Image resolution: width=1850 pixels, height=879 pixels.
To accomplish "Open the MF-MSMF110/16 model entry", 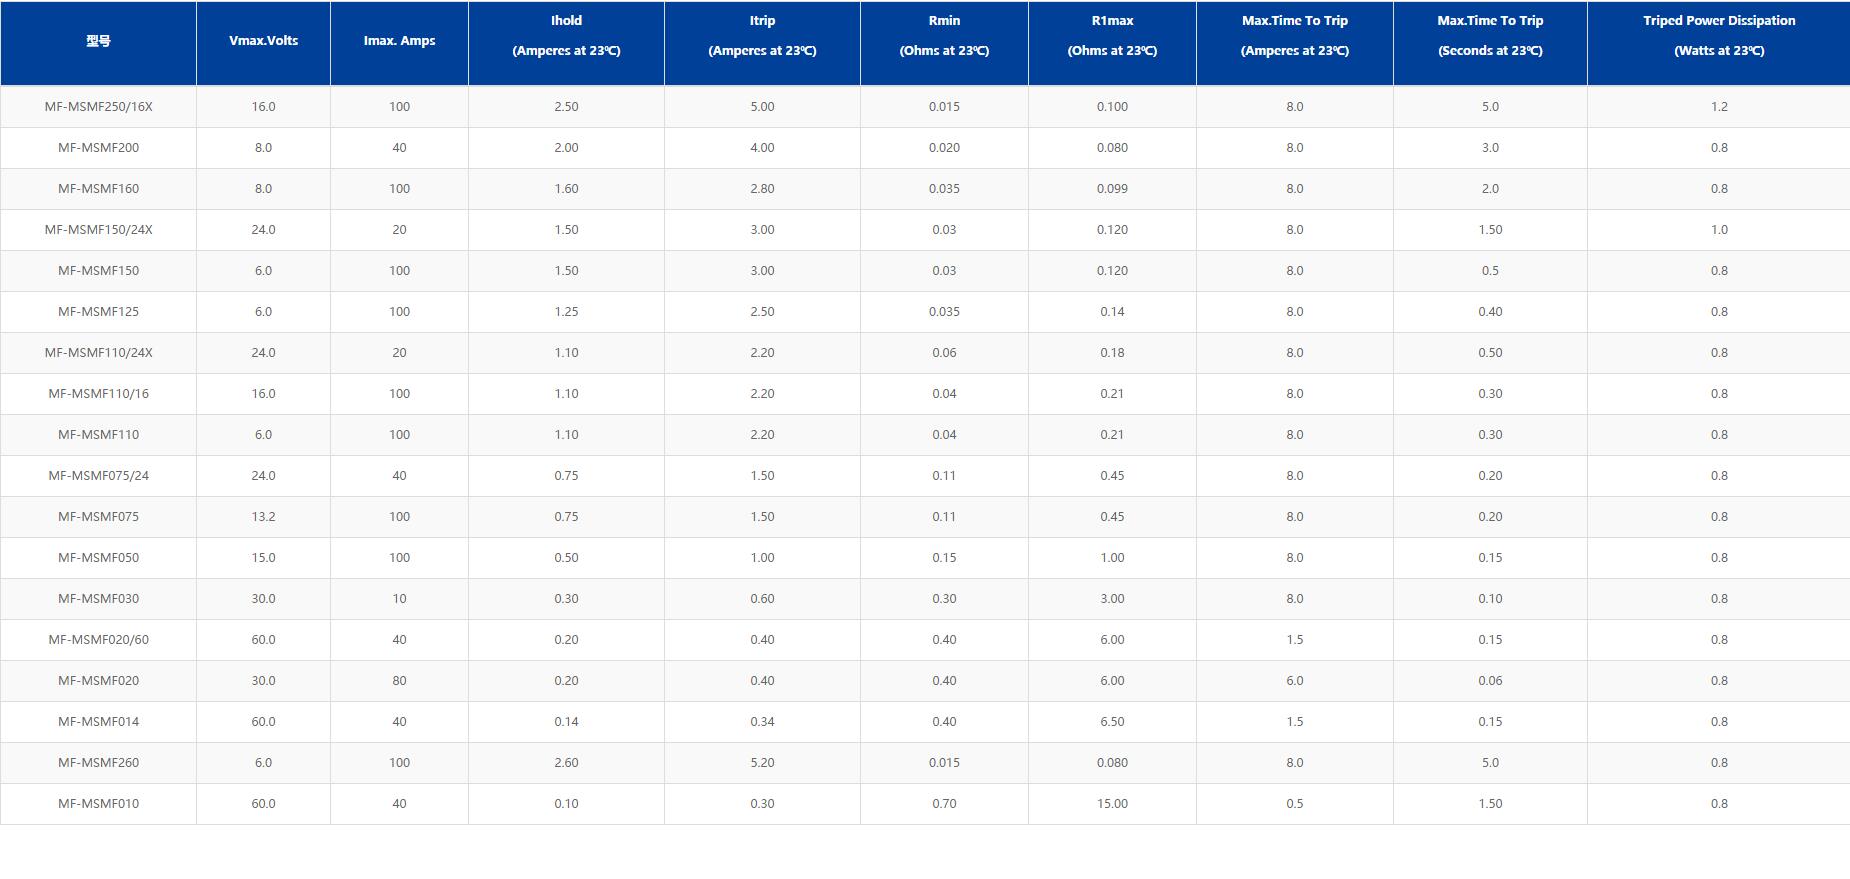I will [98, 394].
